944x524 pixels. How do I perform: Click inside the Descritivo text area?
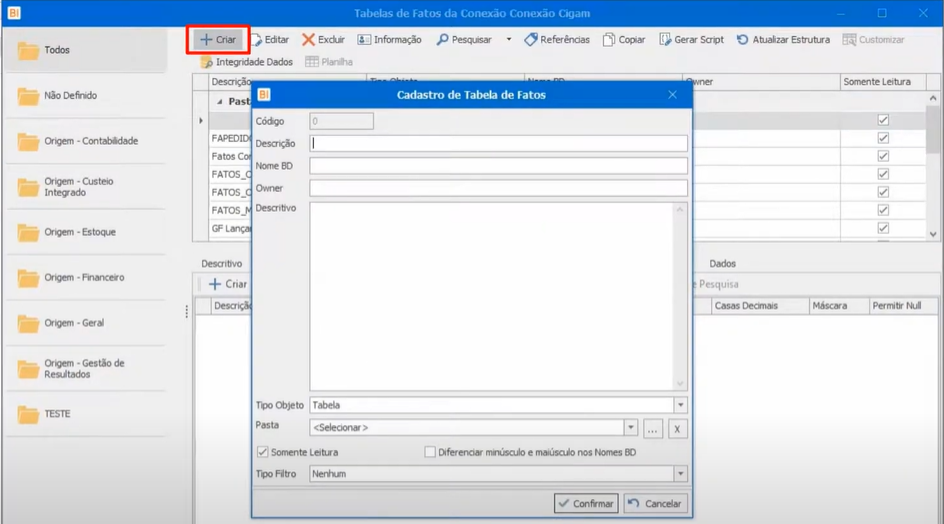492,296
